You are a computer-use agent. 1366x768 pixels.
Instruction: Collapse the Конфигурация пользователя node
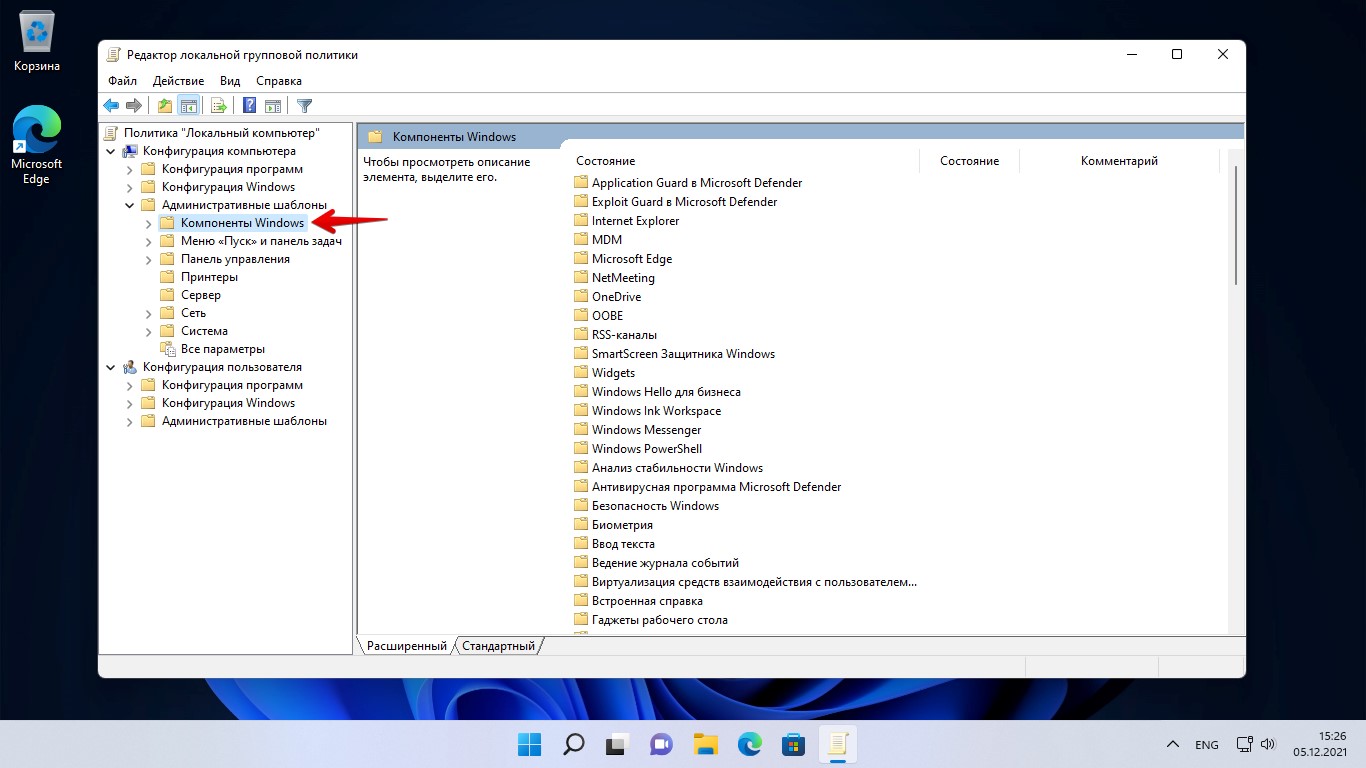pyautogui.click(x=111, y=367)
